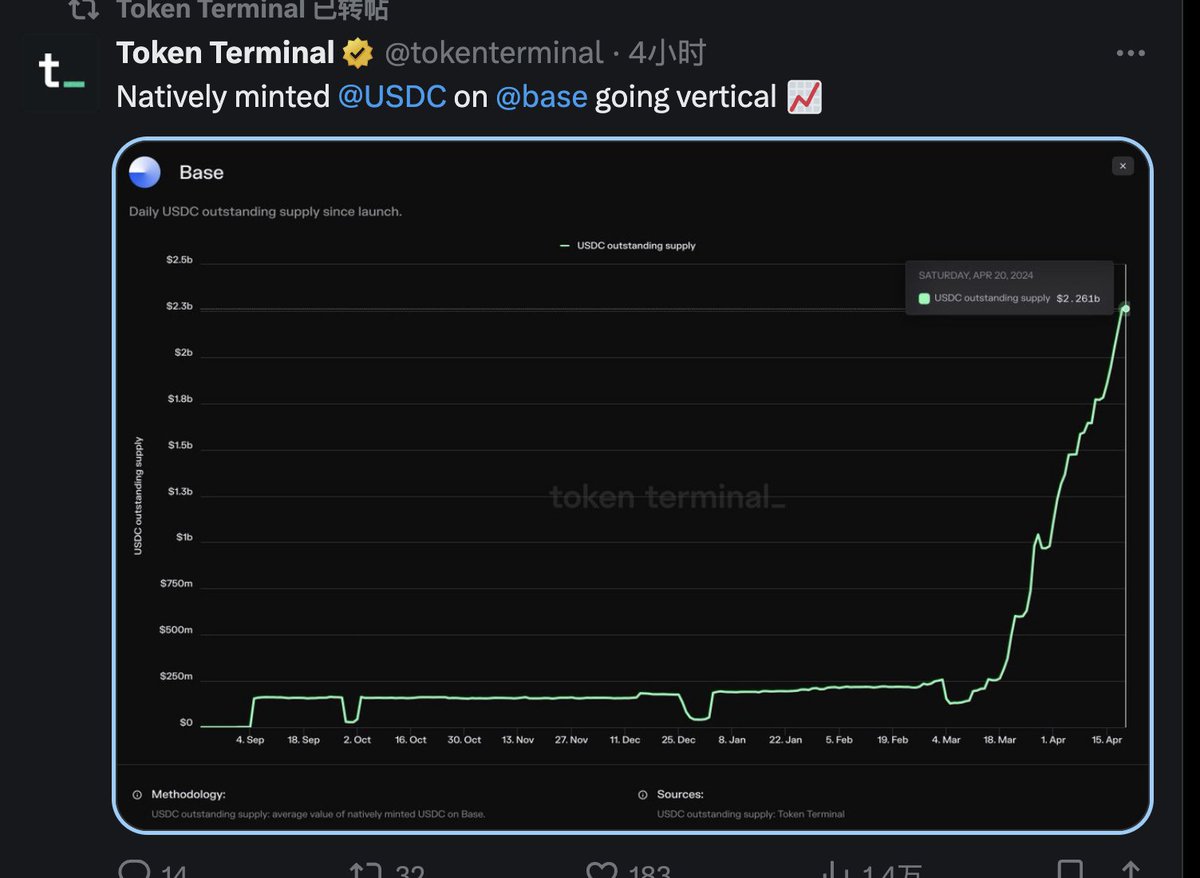Open Token Terminal profile avatar

click(60, 73)
